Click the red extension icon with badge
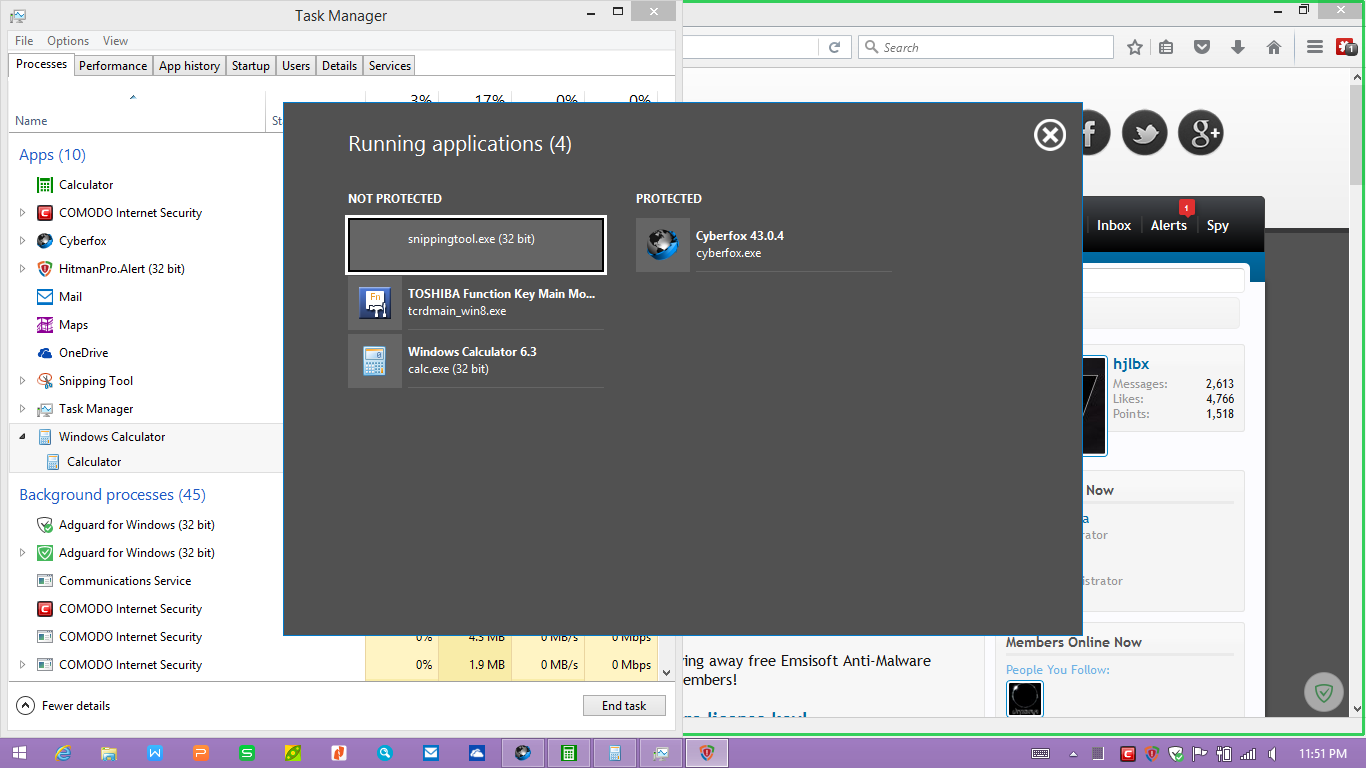Image resolution: width=1366 pixels, height=768 pixels. [1346, 47]
